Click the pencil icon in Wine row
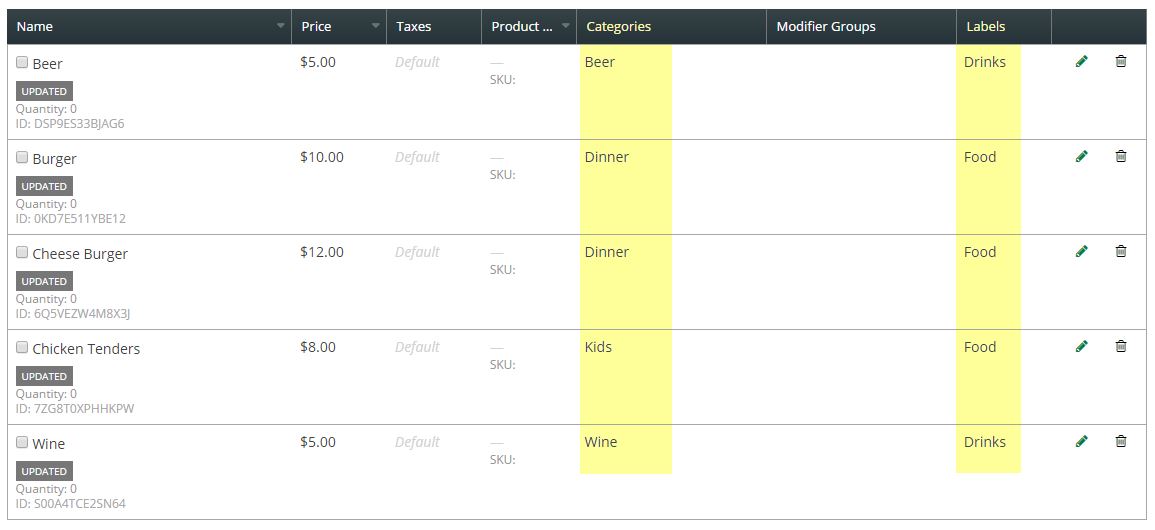 point(1081,442)
